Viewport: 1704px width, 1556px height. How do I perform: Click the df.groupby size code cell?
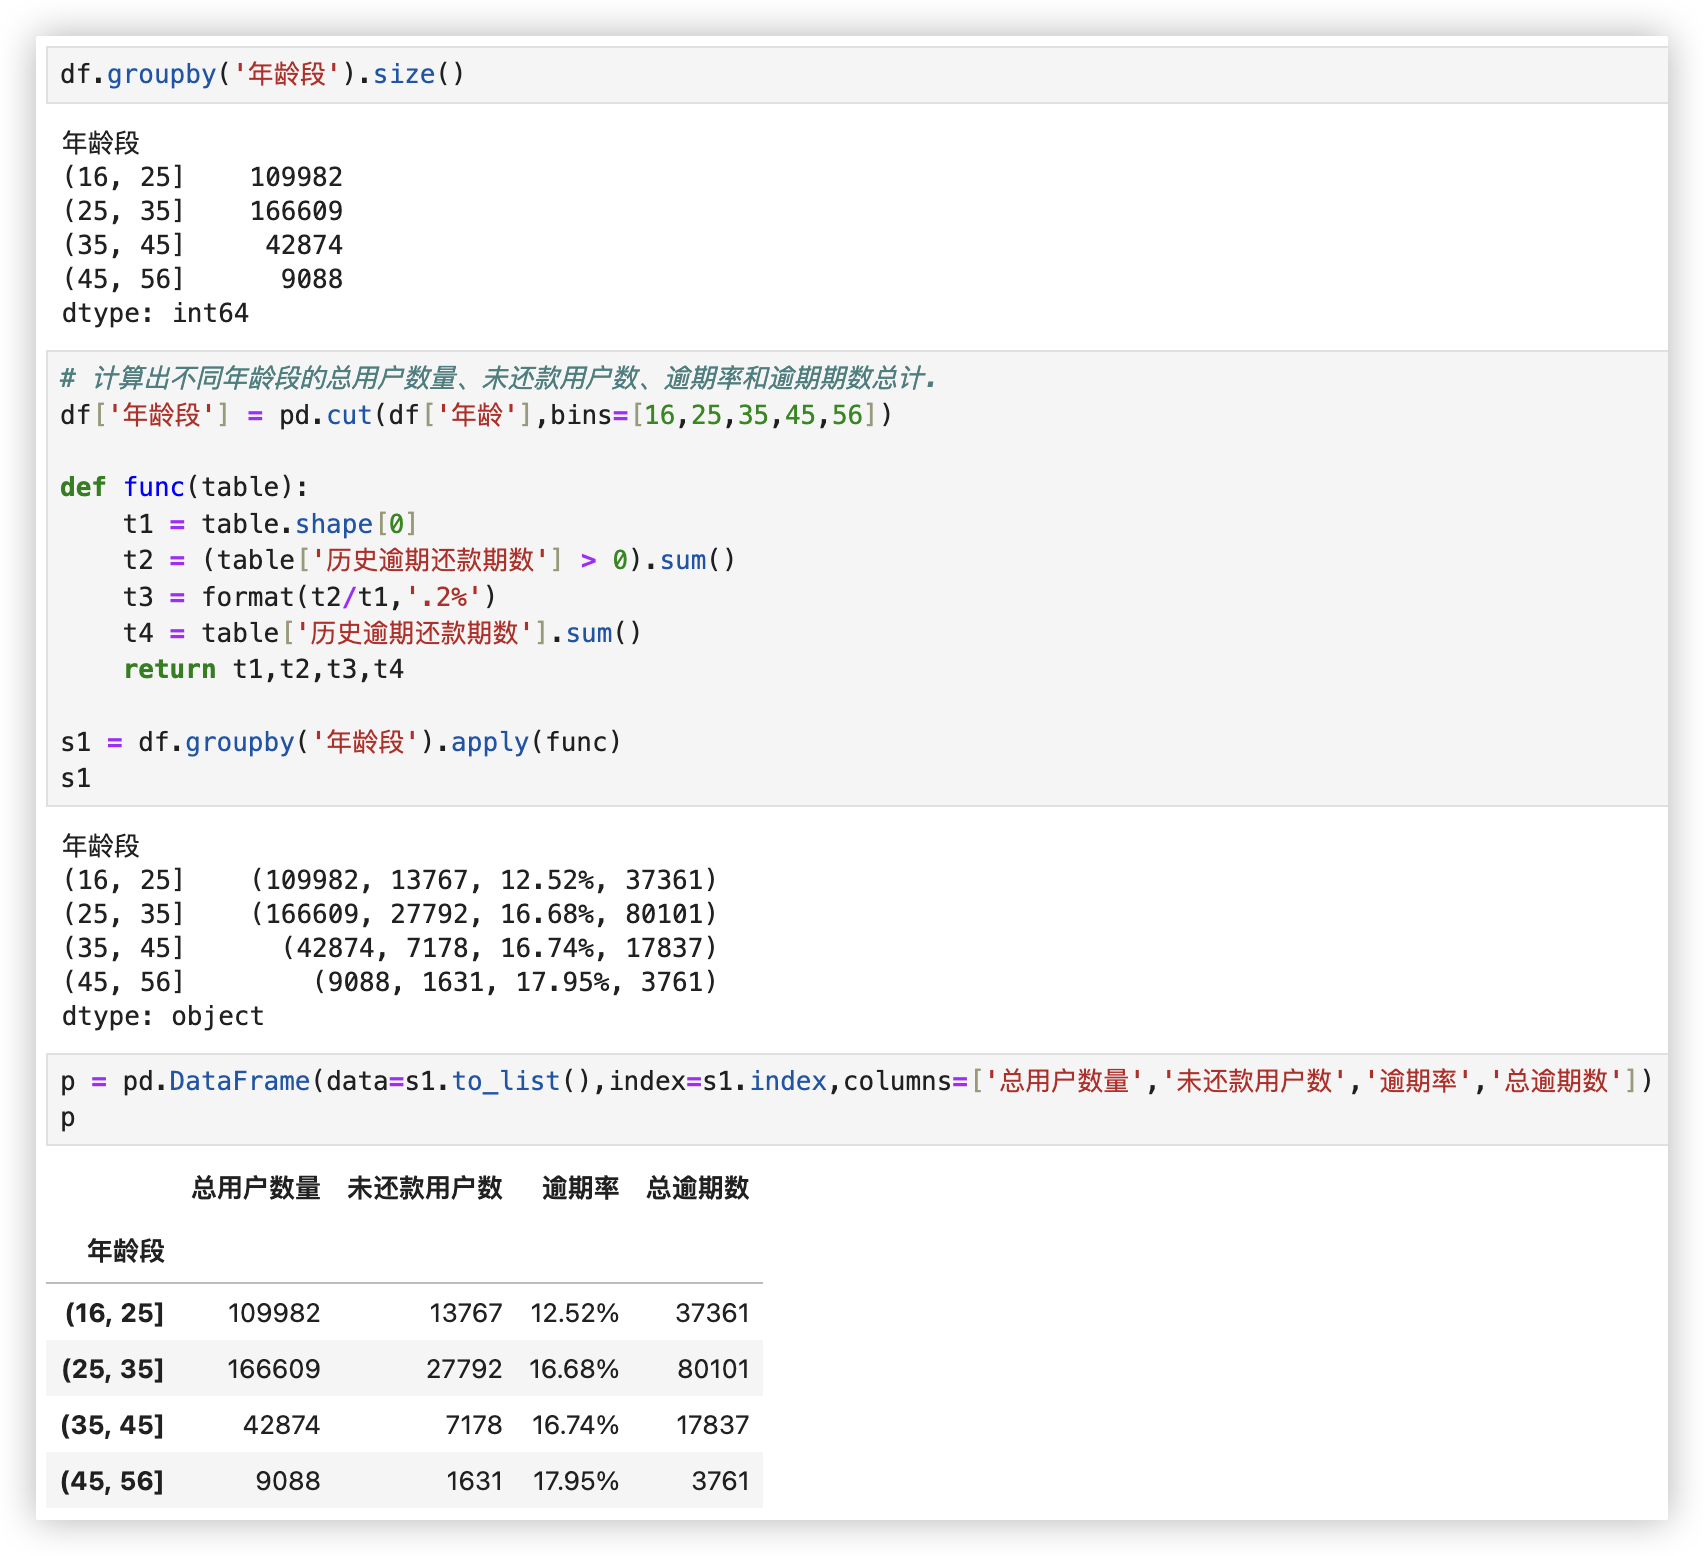(262, 75)
